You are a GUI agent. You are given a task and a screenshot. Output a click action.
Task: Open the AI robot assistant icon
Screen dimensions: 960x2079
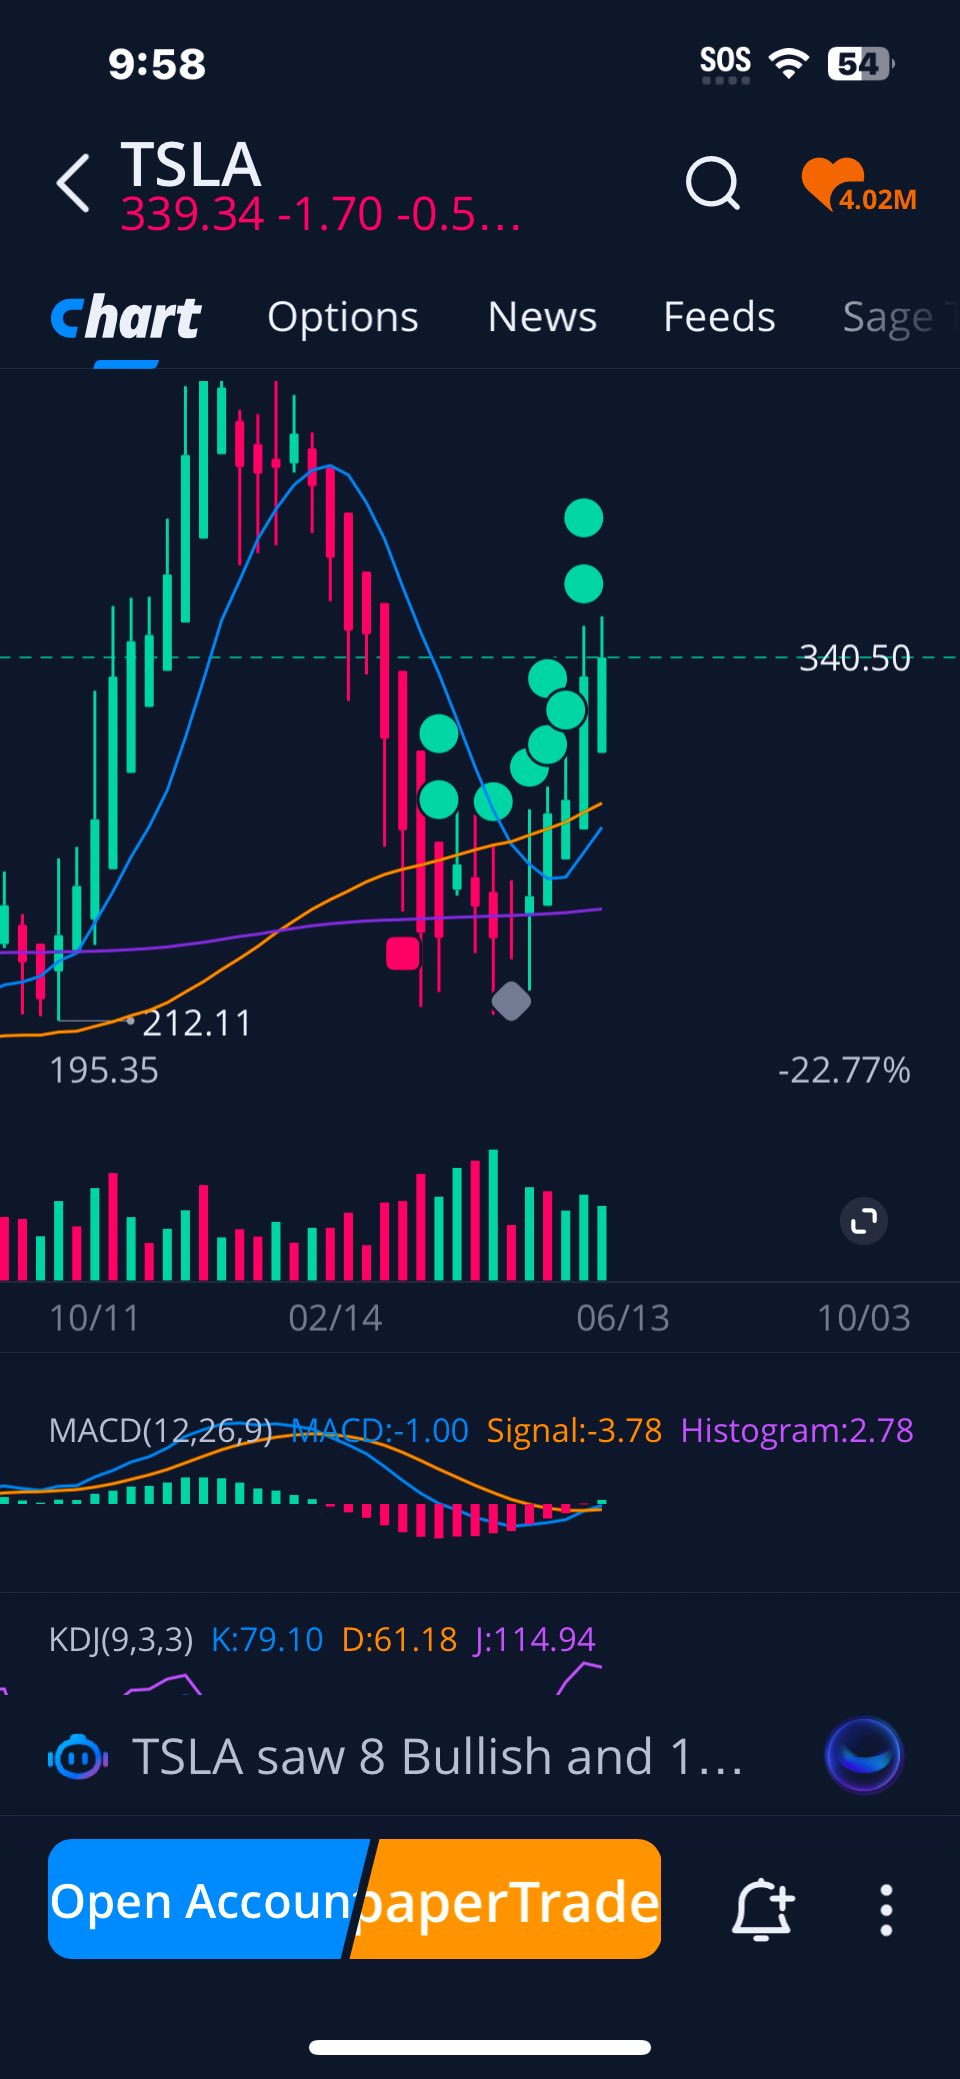pyautogui.click(x=78, y=1757)
